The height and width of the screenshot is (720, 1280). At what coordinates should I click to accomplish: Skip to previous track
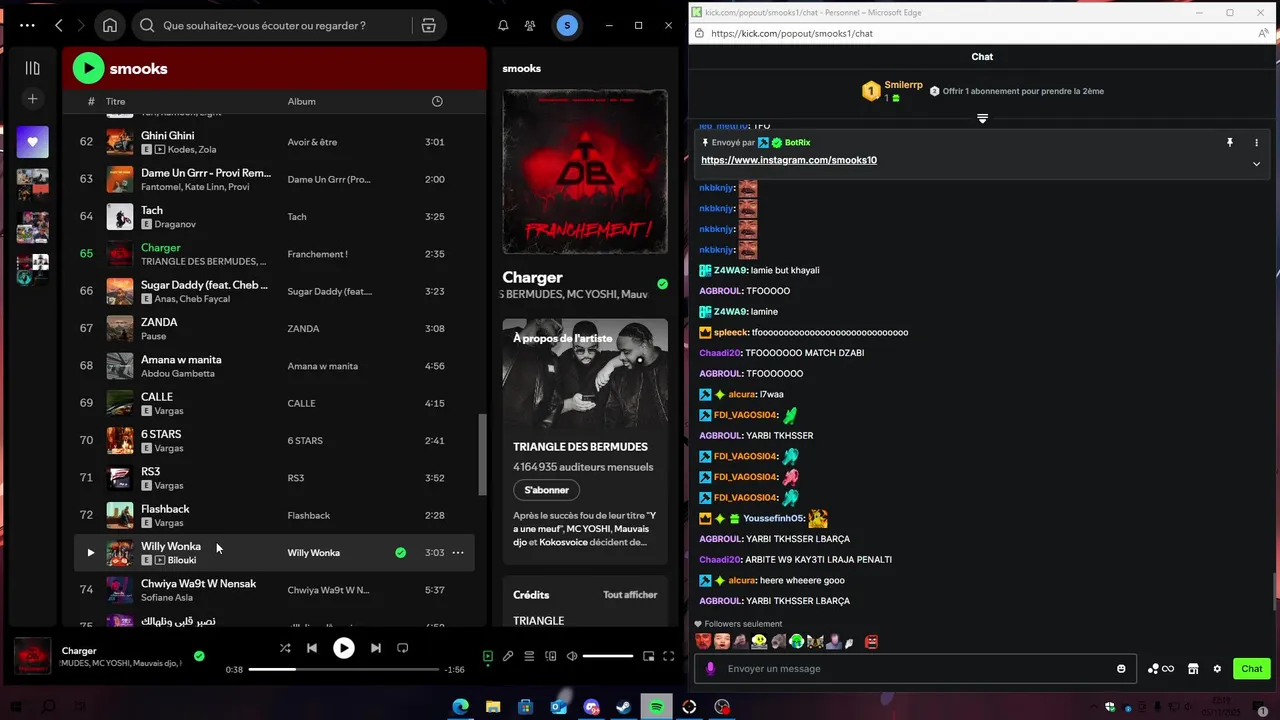click(312, 648)
